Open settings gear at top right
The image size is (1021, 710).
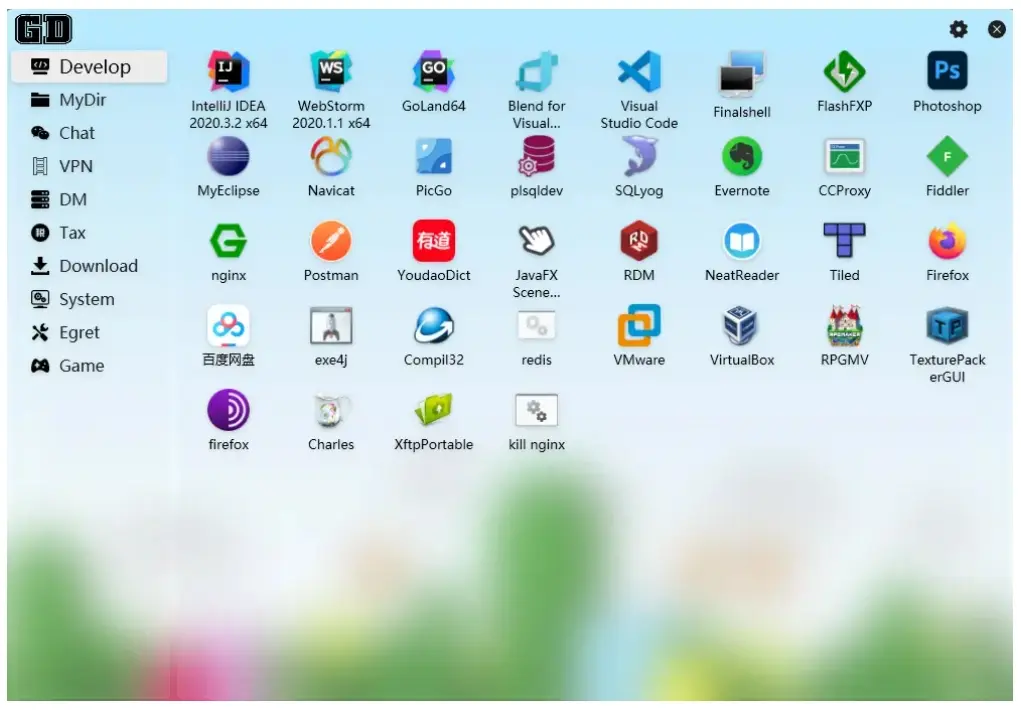pos(958,29)
